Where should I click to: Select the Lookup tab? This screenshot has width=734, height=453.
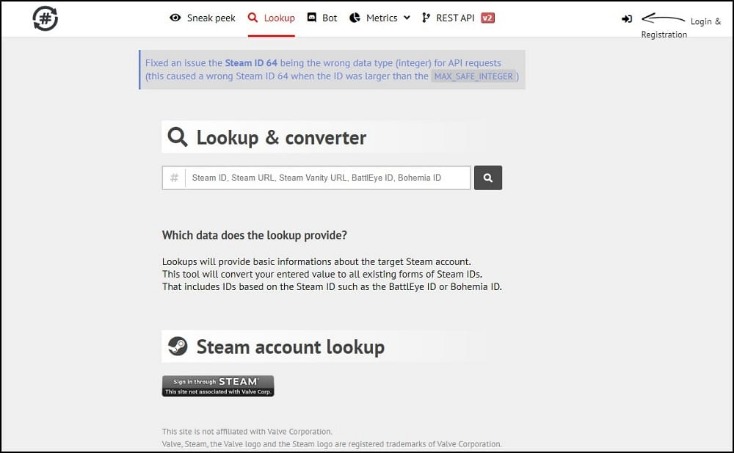click(x=279, y=18)
